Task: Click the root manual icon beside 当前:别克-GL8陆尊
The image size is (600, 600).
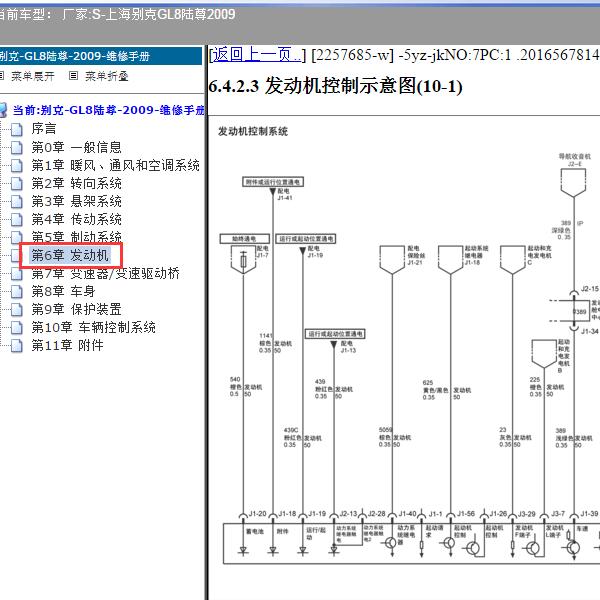Action: click(x=4, y=109)
